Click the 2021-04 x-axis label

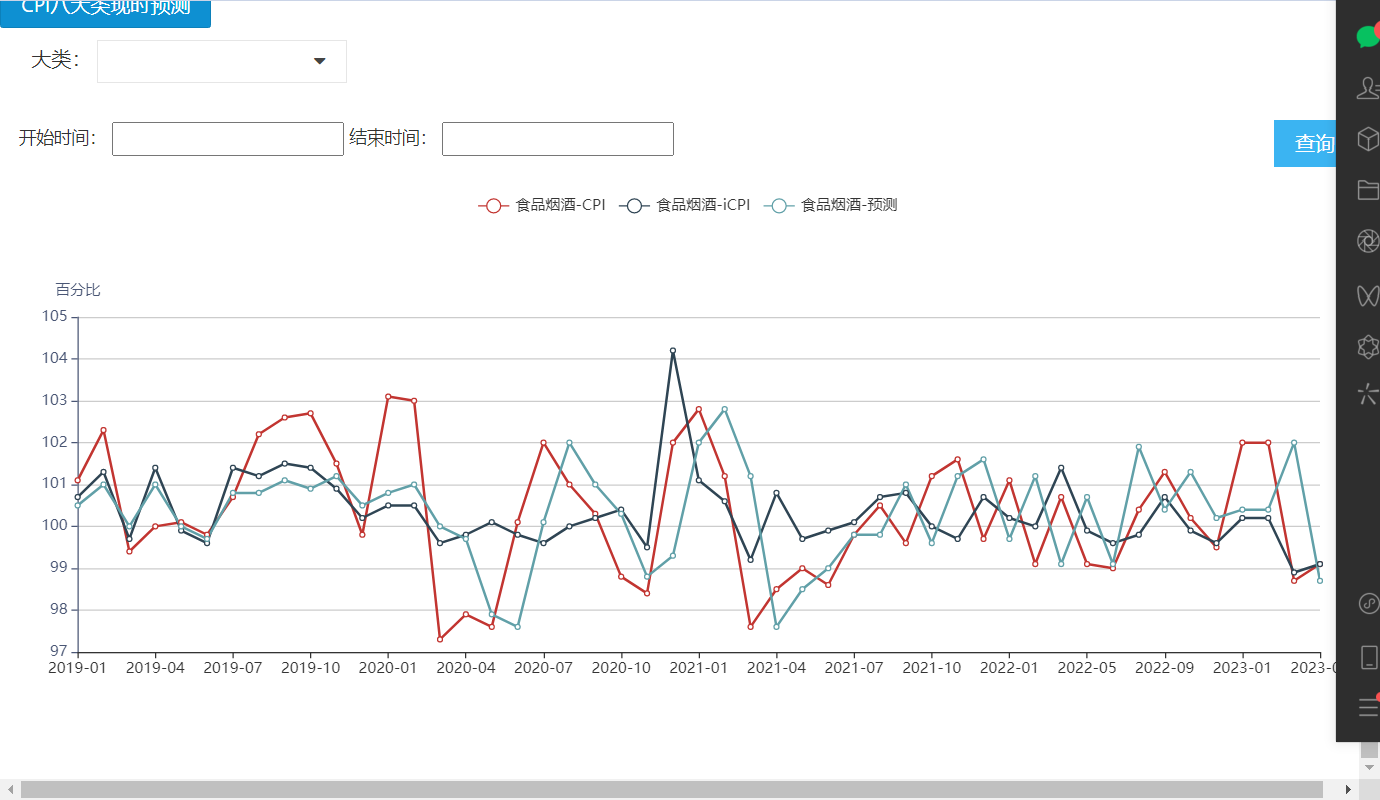776,667
